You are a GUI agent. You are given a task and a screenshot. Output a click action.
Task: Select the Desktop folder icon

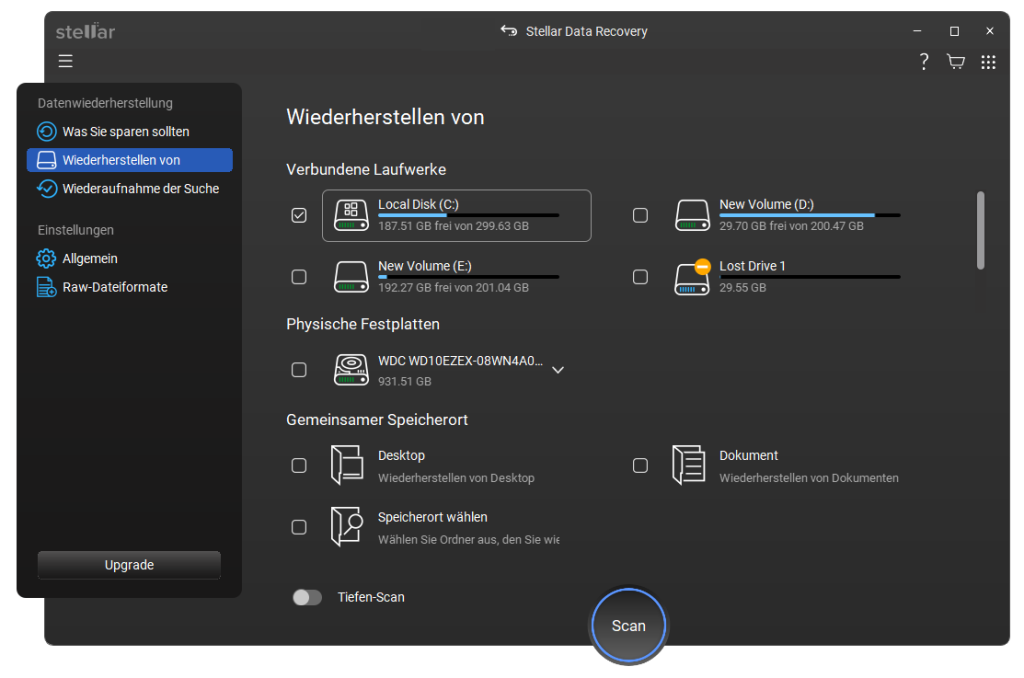pyautogui.click(x=347, y=466)
